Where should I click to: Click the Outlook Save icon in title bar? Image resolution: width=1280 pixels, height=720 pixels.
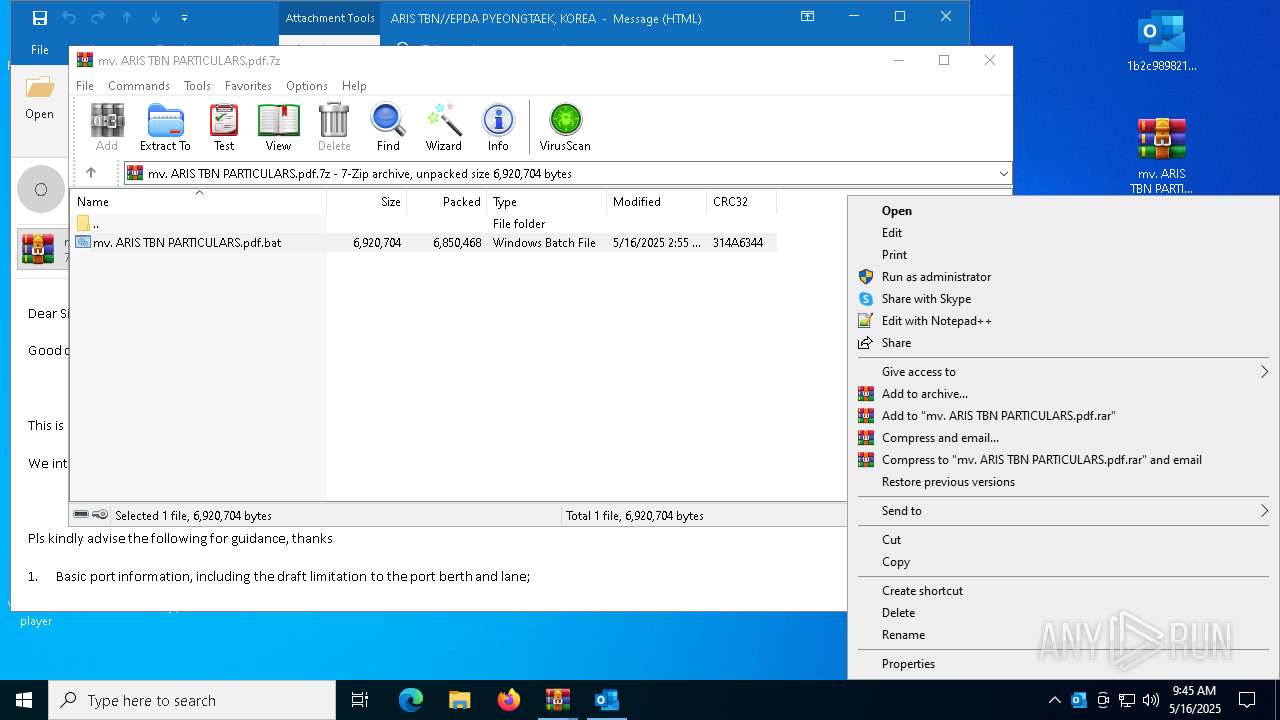[40, 18]
